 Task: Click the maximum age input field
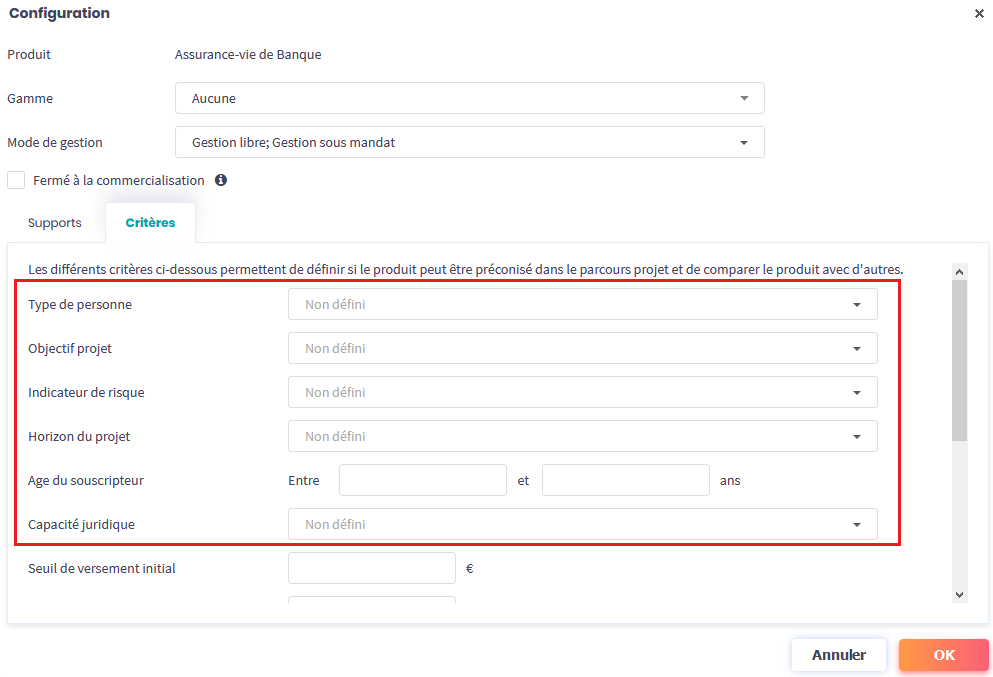(625, 481)
